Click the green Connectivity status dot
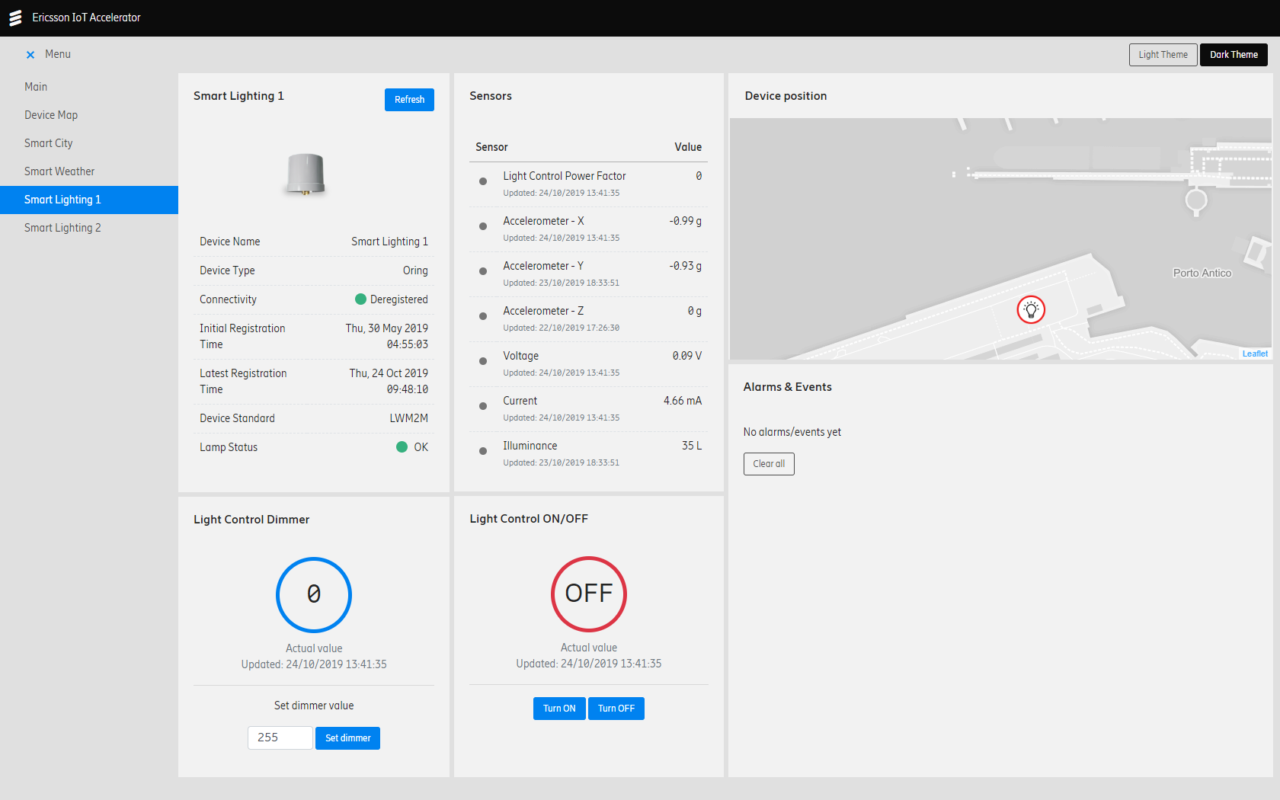1280x800 pixels. [x=360, y=299]
